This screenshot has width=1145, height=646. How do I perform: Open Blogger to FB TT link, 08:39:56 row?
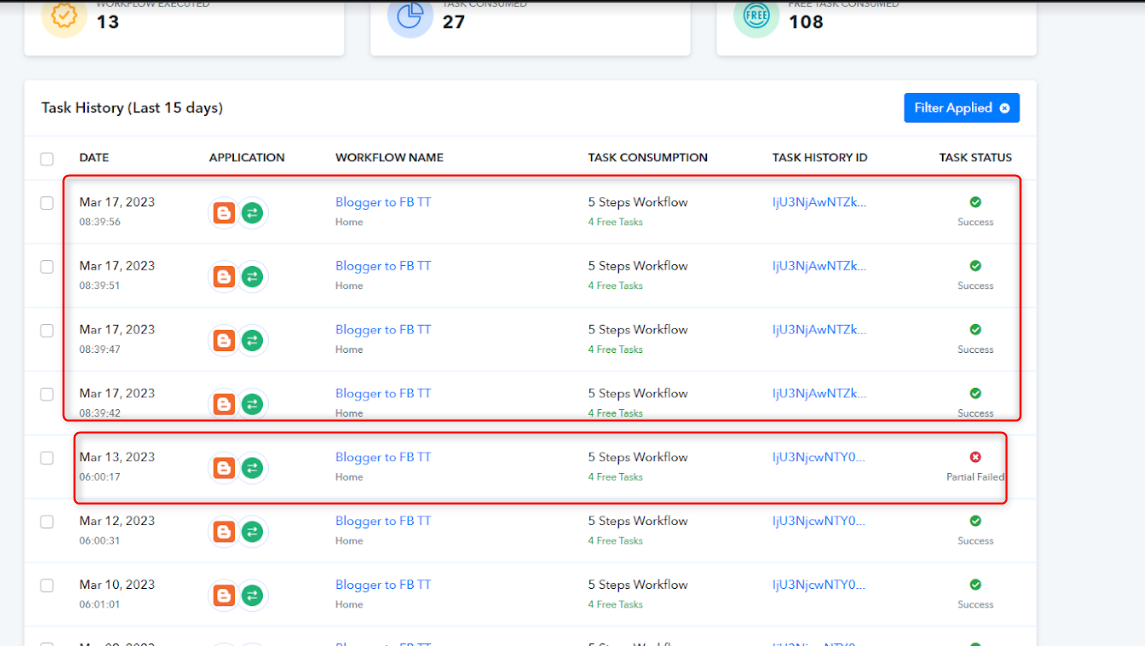[383, 202]
